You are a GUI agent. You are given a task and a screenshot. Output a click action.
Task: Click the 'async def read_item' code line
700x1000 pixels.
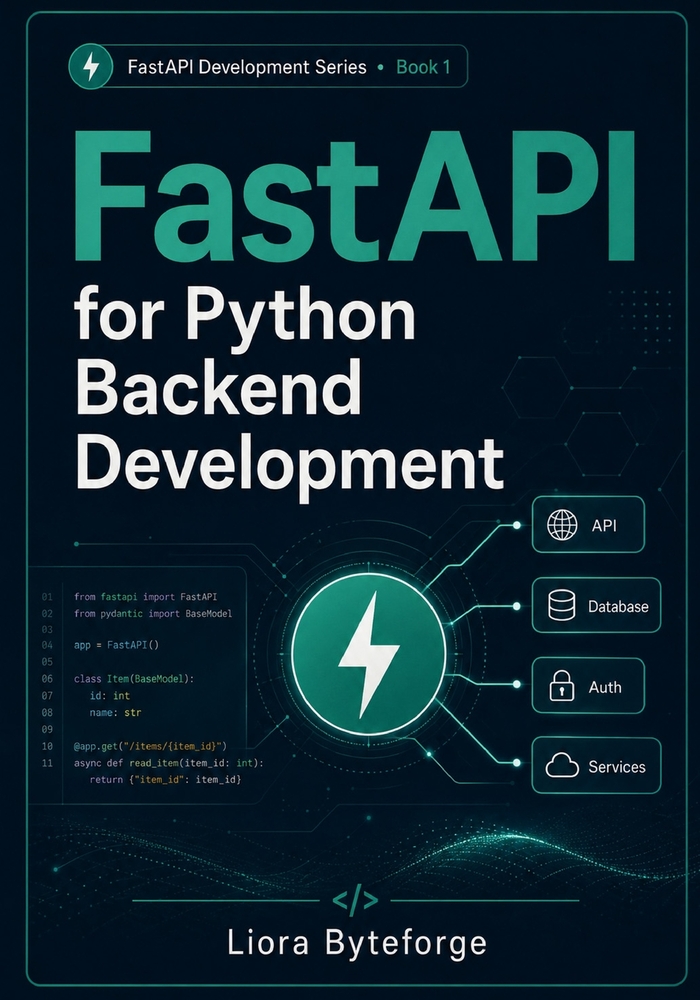click(x=168, y=763)
